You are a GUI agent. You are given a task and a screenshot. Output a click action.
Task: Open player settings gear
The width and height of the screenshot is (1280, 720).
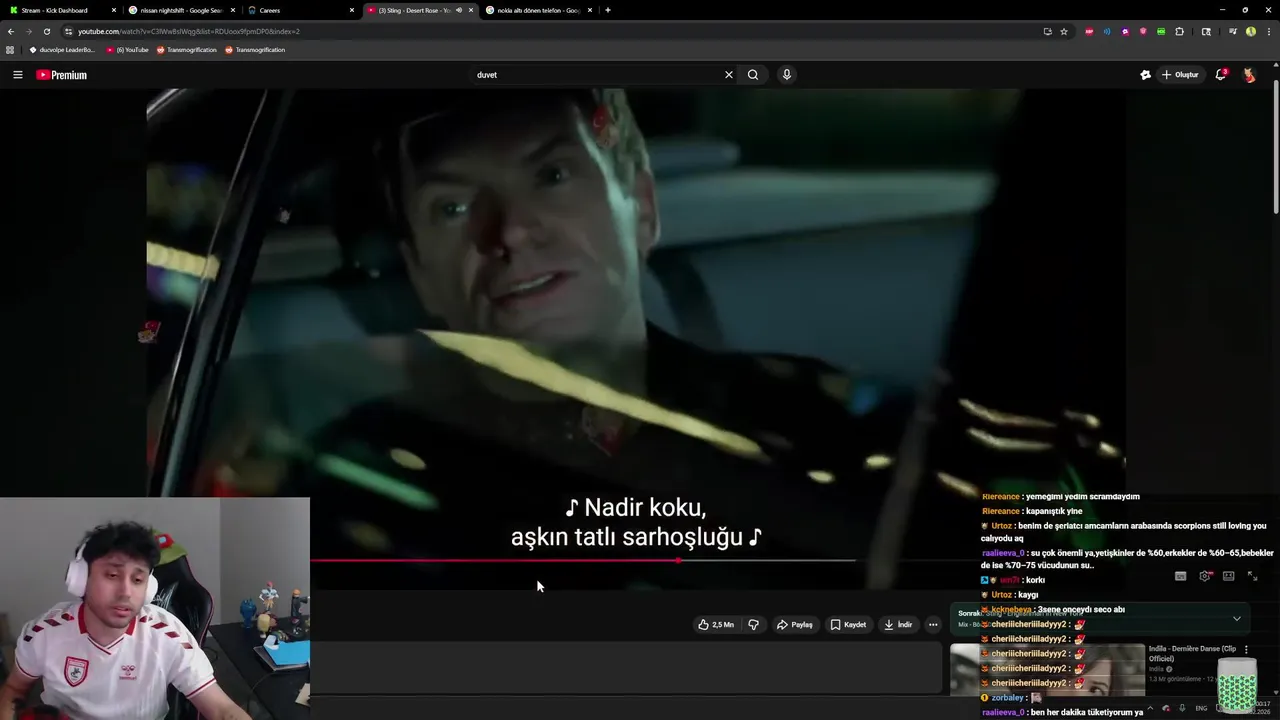point(1205,576)
